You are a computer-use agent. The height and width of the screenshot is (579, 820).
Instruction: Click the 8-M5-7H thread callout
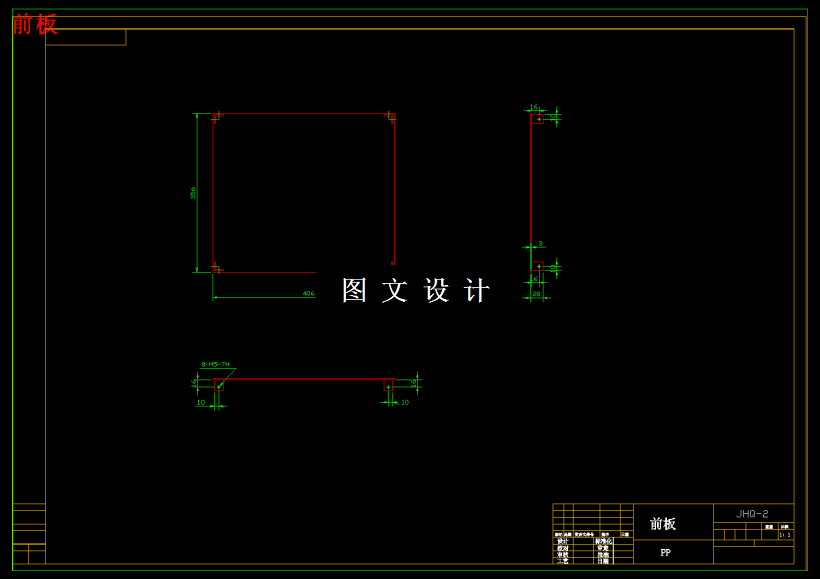(x=215, y=364)
